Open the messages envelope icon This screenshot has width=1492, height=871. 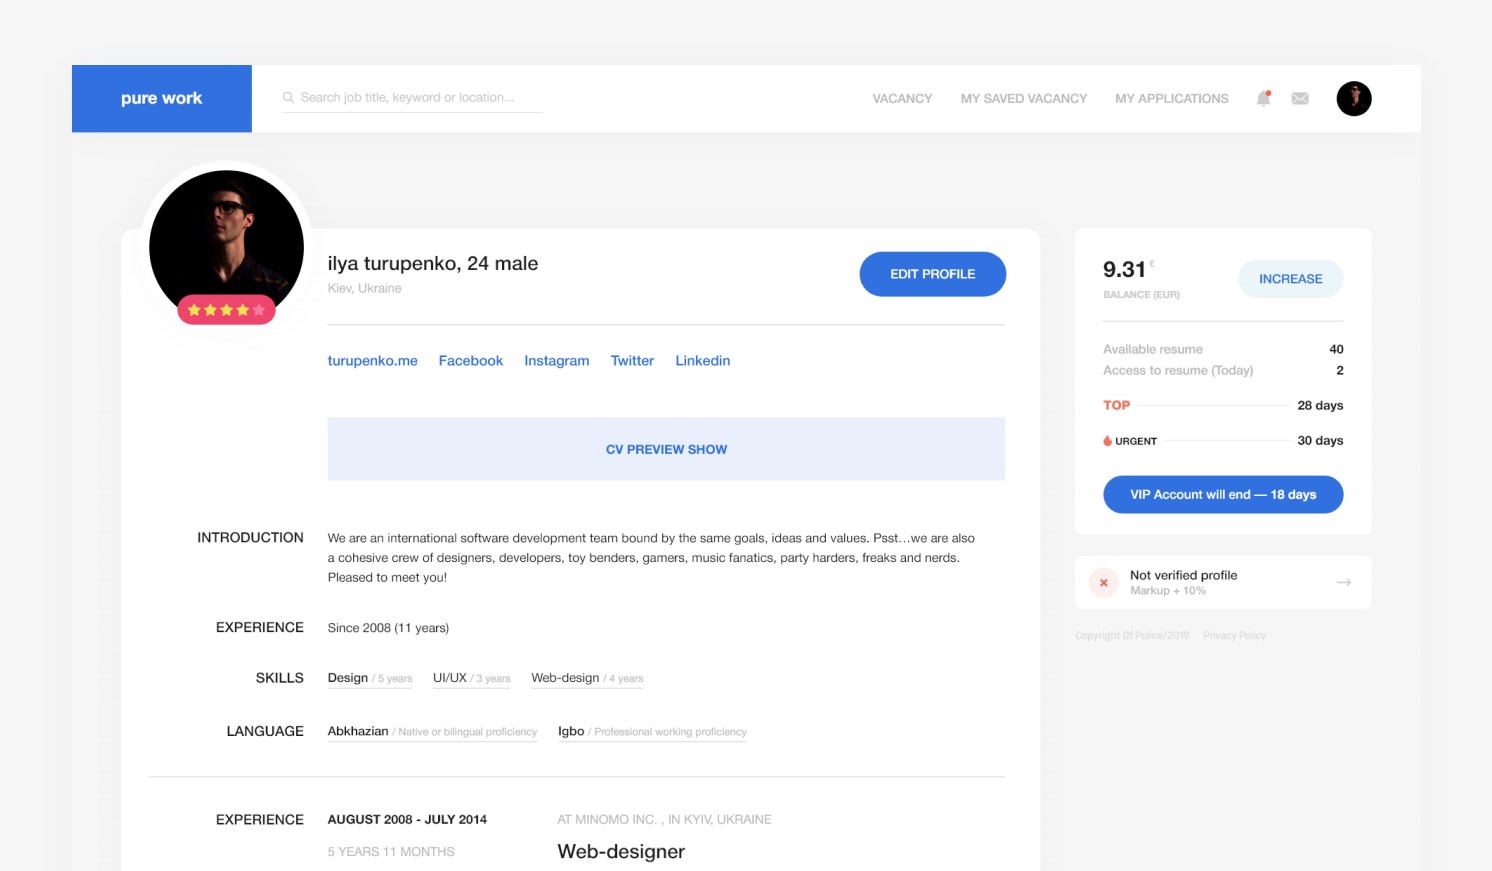click(x=1300, y=98)
